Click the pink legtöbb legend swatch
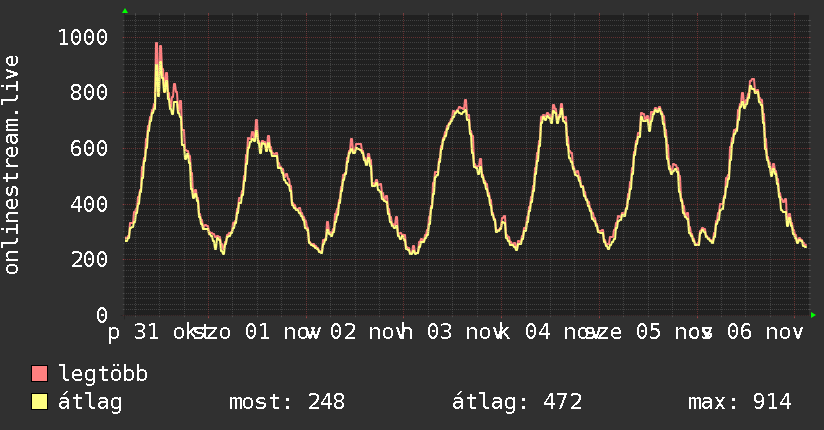Viewport: 824px width, 430px height. (39, 374)
